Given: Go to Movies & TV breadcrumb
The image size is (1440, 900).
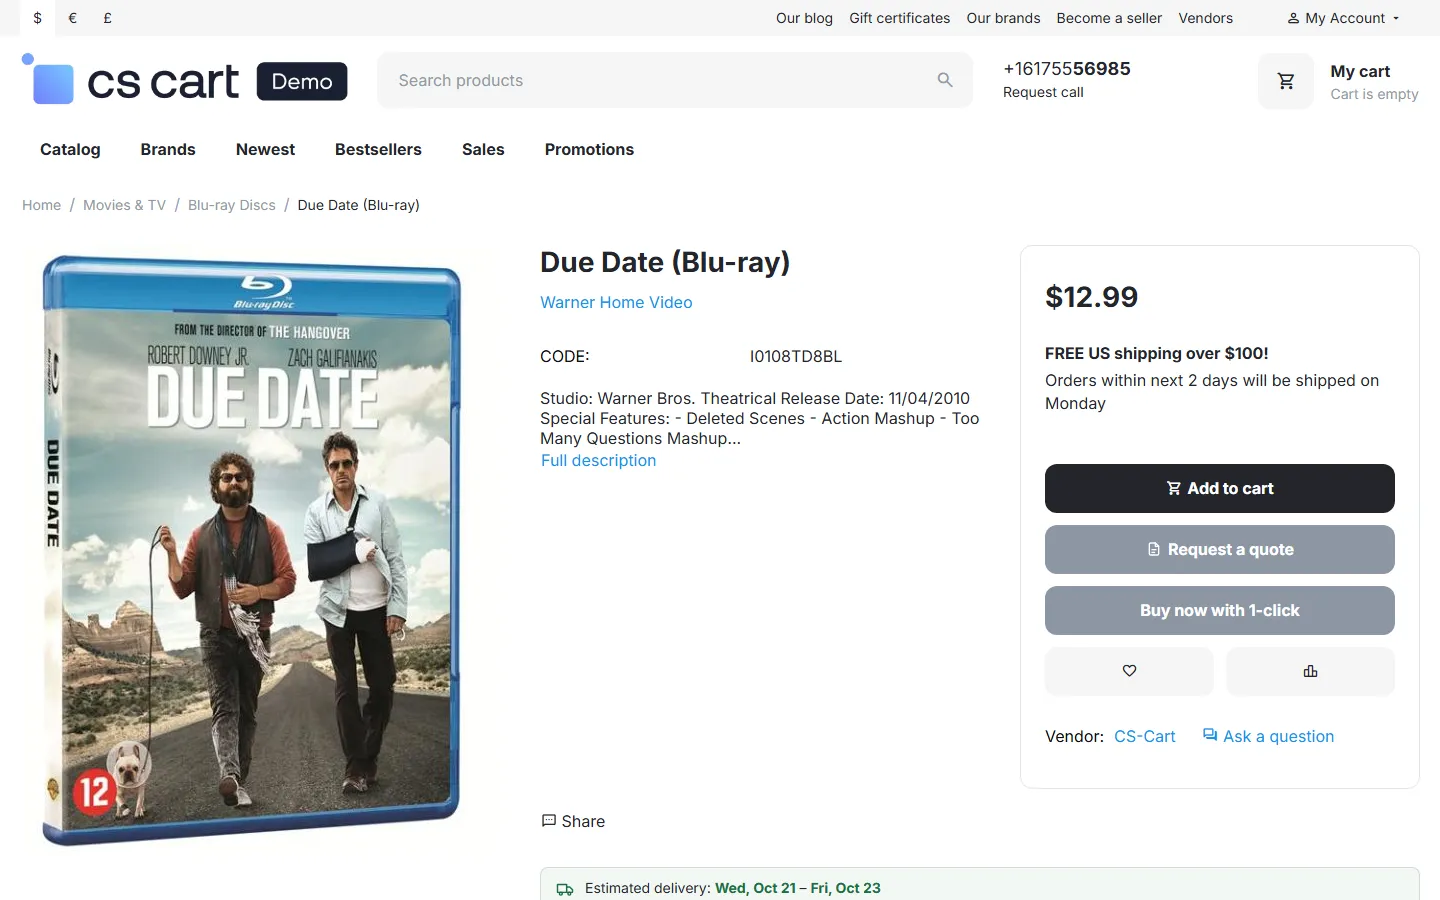Looking at the screenshot, I should (124, 205).
